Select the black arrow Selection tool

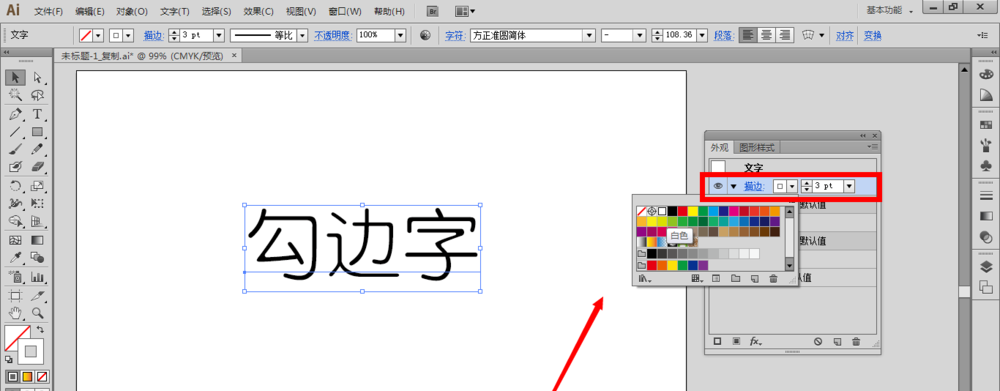pyautogui.click(x=16, y=78)
